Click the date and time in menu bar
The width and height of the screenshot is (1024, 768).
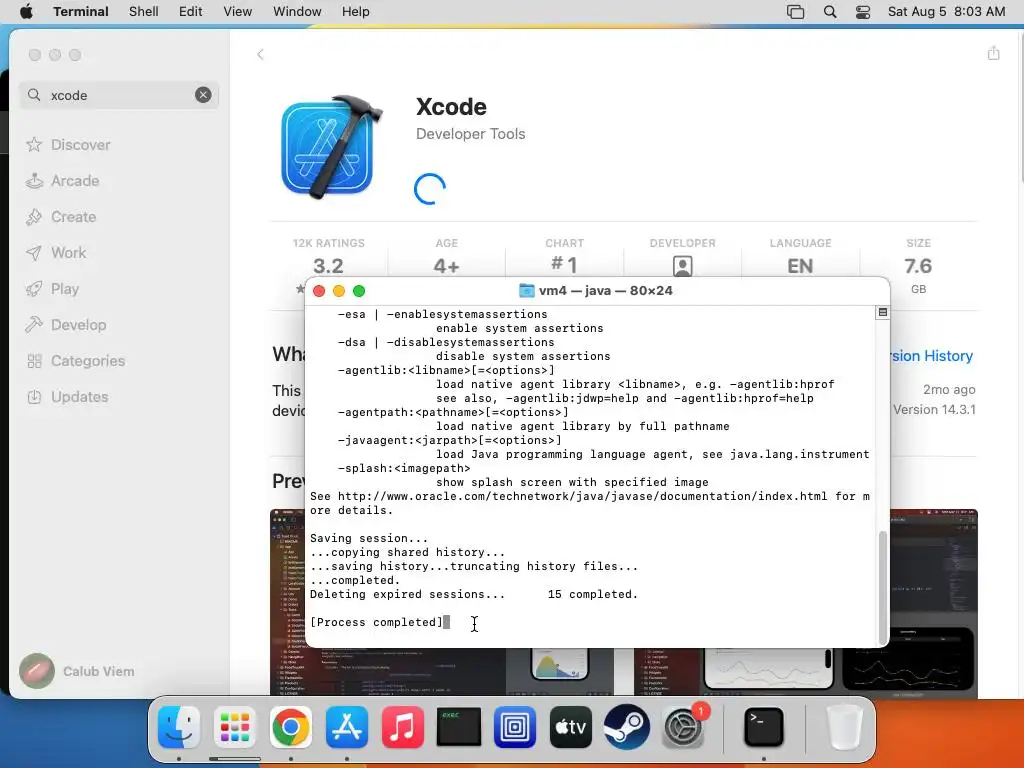point(946,12)
